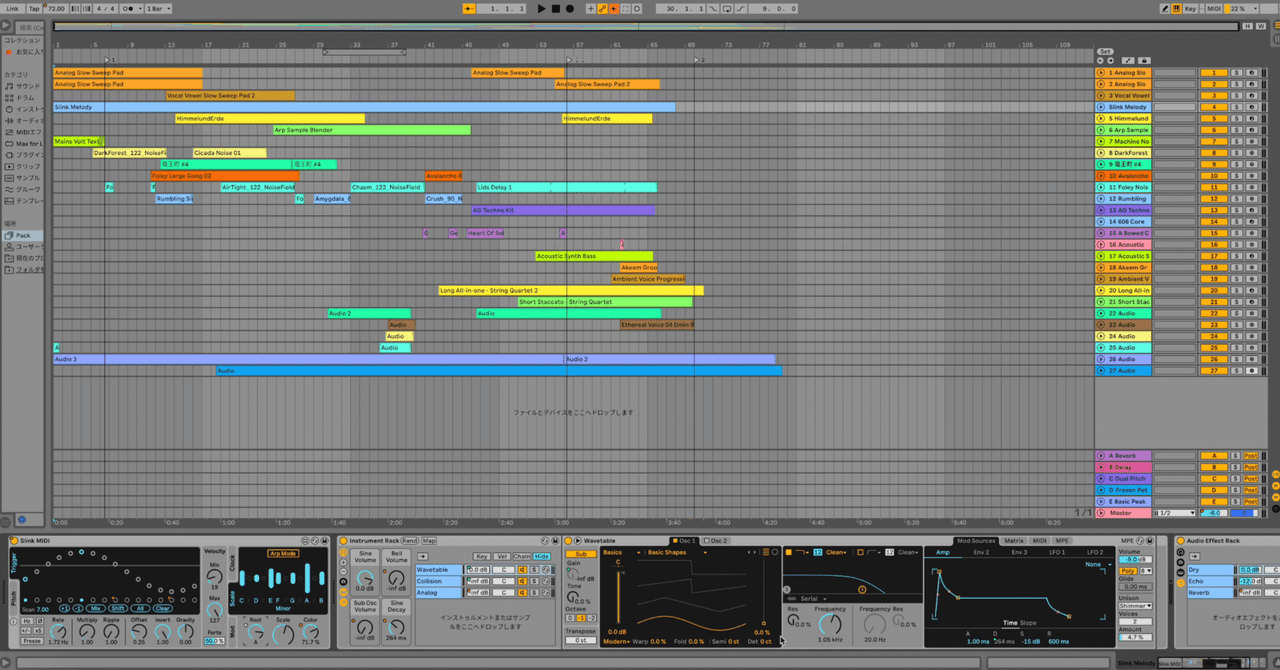The image size is (1280, 670).
Task: Mute the '1 Analog Slo' track activator
Action: 1213,72
